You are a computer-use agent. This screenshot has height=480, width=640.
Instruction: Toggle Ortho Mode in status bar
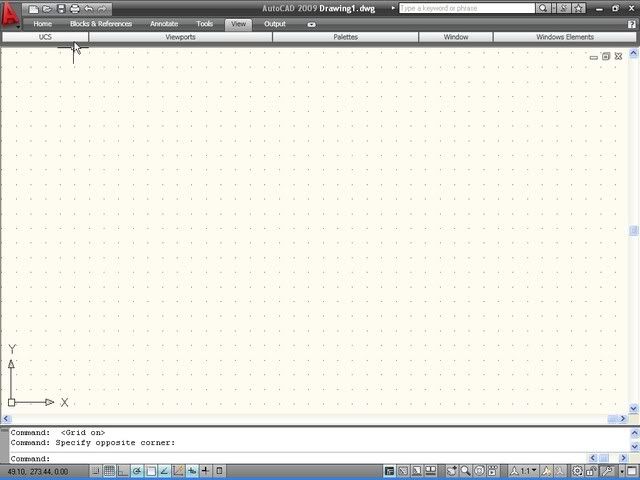click(x=122, y=471)
